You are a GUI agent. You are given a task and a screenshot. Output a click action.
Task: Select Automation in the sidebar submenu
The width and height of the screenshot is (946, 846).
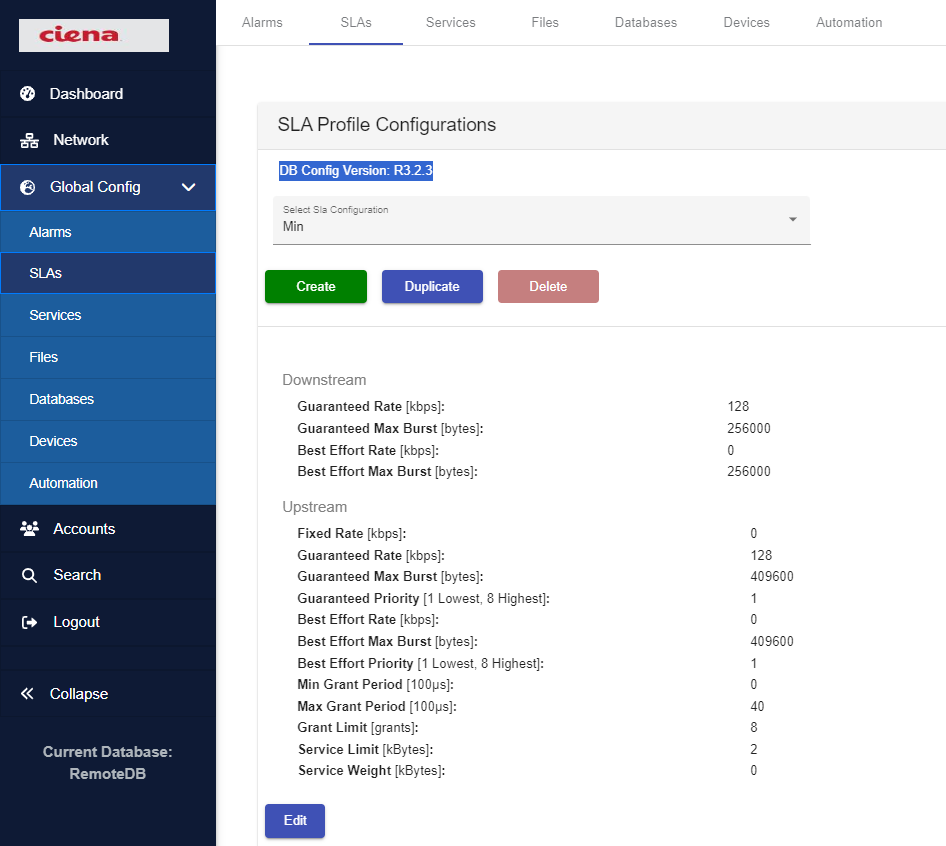(108, 483)
